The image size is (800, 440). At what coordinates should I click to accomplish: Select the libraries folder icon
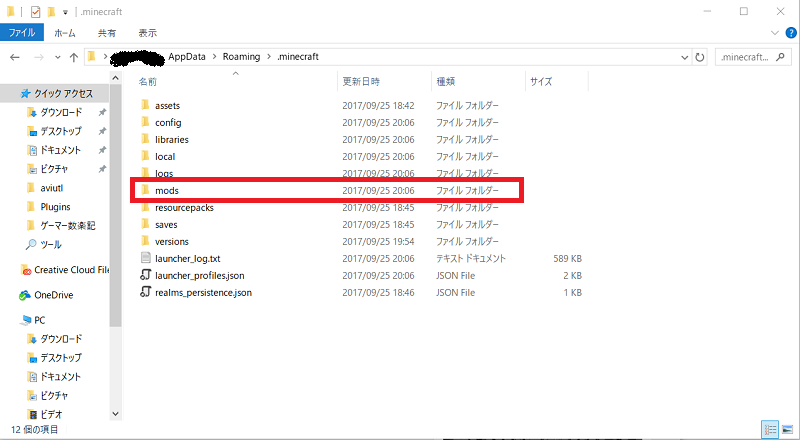coord(145,139)
